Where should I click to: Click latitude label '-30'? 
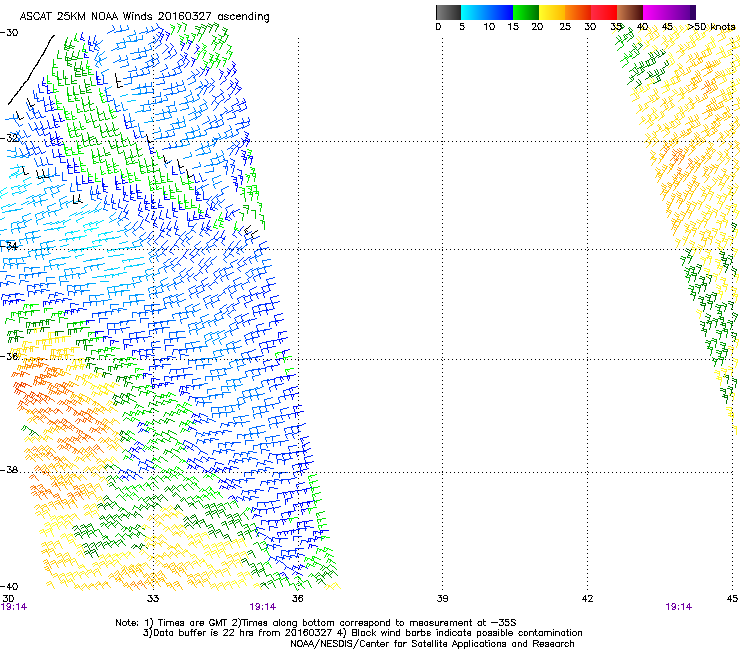(x=9, y=33)
